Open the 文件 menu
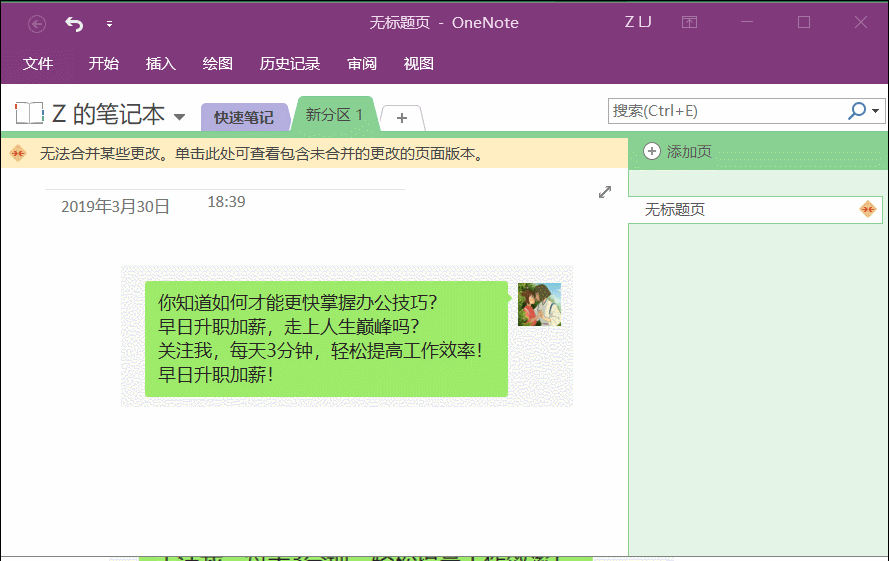 (38, 64)
